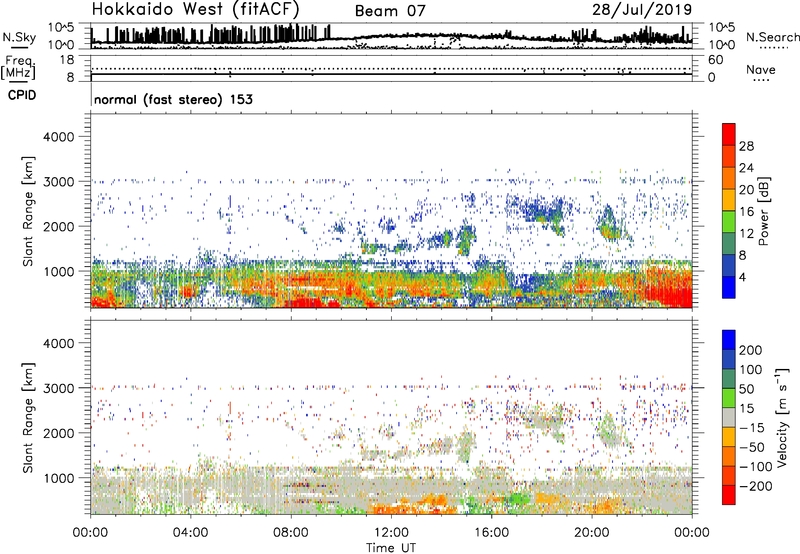Viewport: 800px width, 554px height.
Task: Select the "Freq. [MHz]" axis label
Action: click(18, 68)
